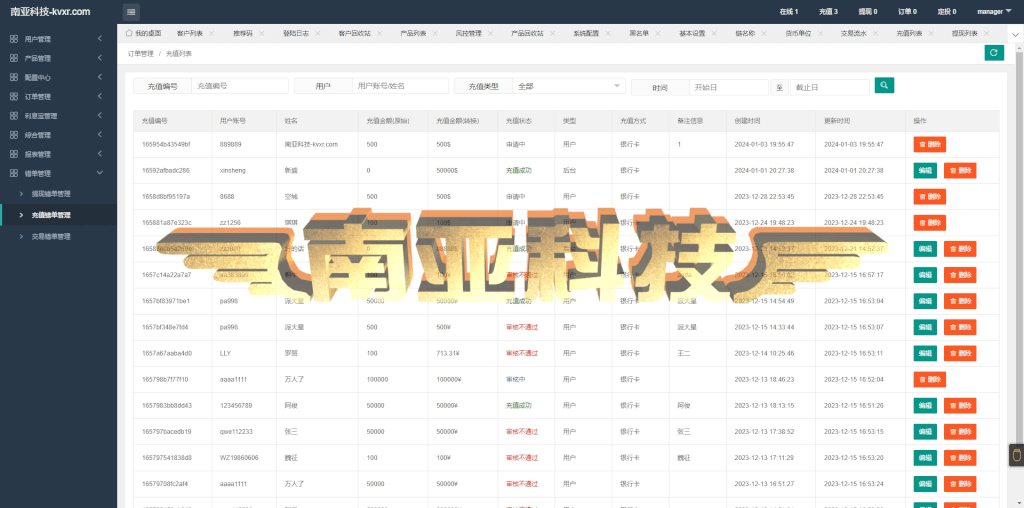Close the 提现列表 tab

click(986, 33)
